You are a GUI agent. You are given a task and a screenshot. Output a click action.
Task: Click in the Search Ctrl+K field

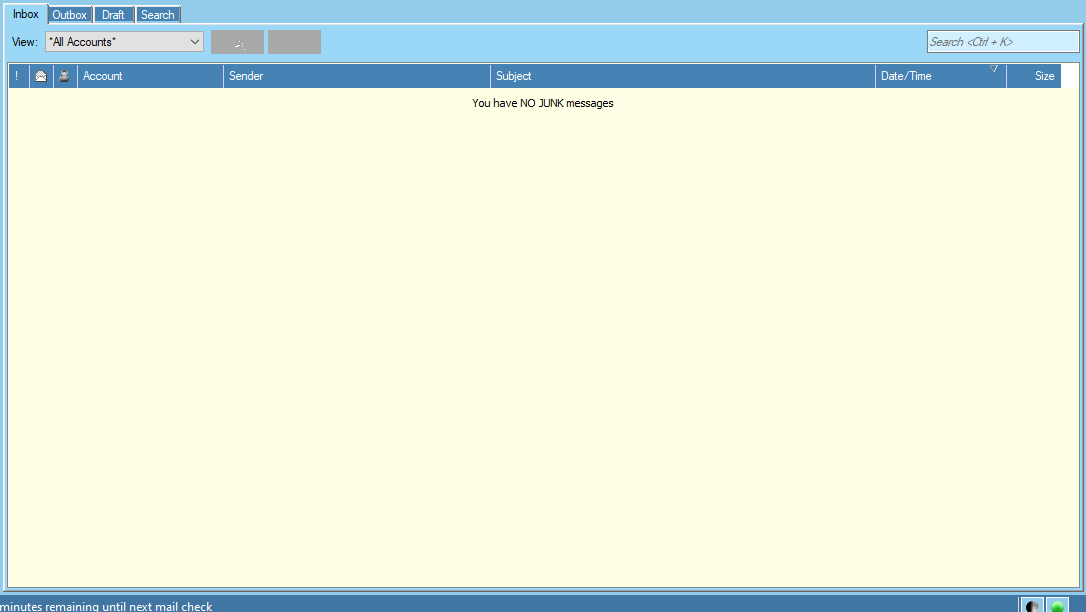coord(1003,42)
